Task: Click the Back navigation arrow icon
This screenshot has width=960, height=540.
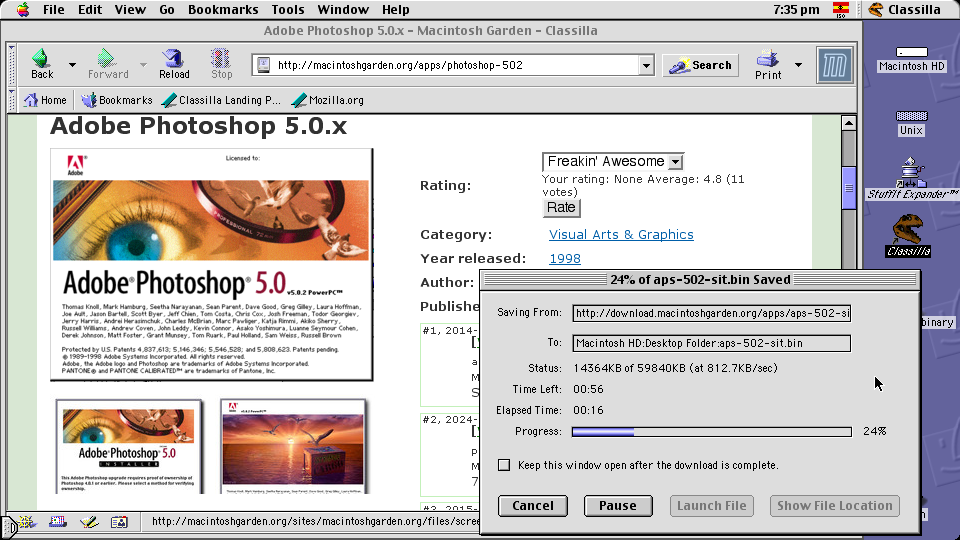Action: click(x=41, y=59)
